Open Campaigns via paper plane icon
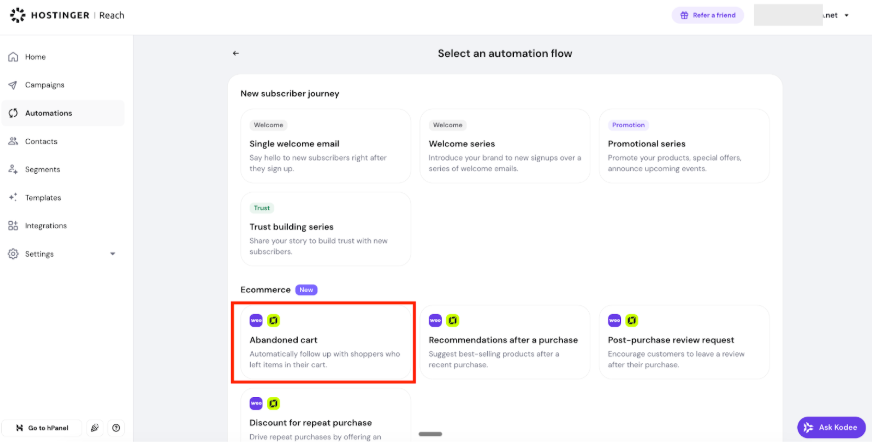 point(13,85)
